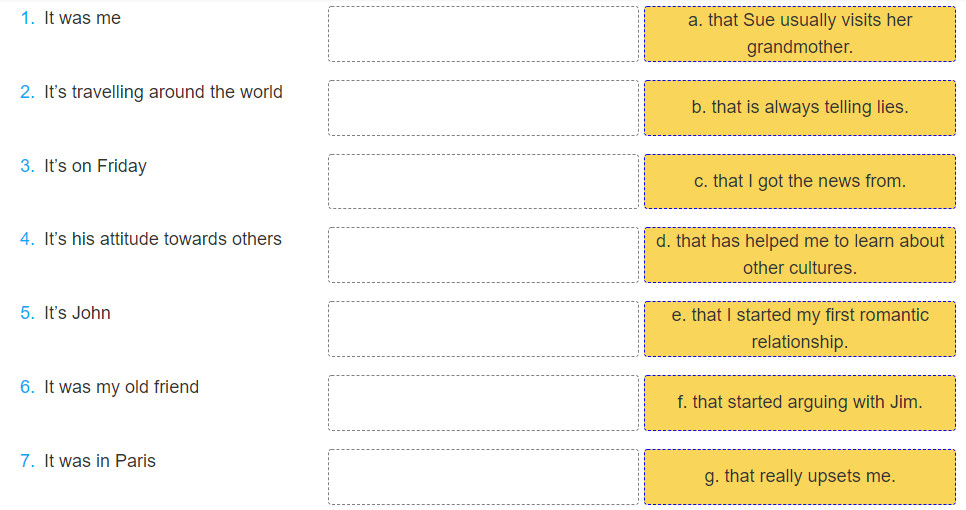Click the empty drop box beside 'It's John'

(x=483, y=329)
